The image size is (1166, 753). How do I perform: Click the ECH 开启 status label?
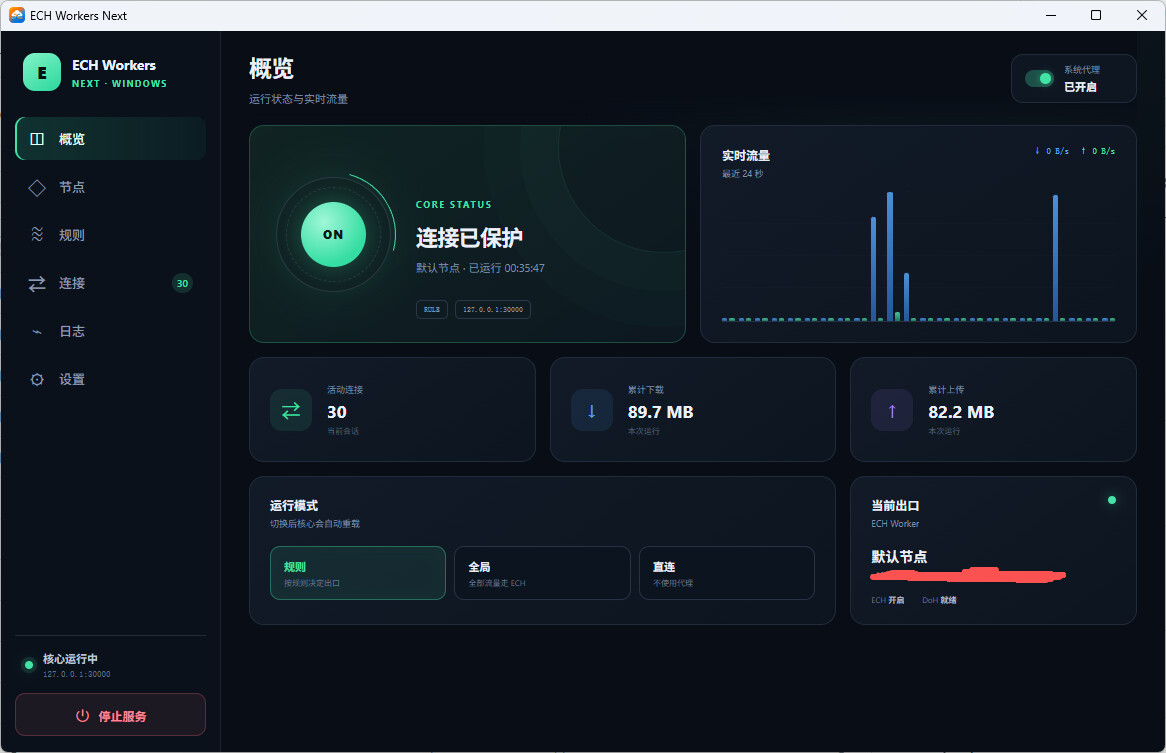pos(888,600)
